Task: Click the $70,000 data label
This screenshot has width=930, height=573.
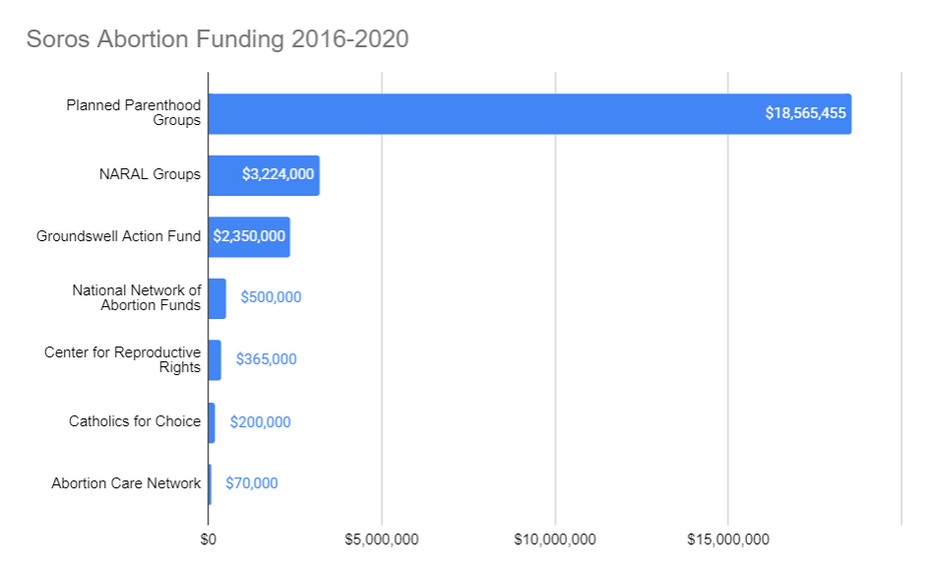Action: pos(251,484)
